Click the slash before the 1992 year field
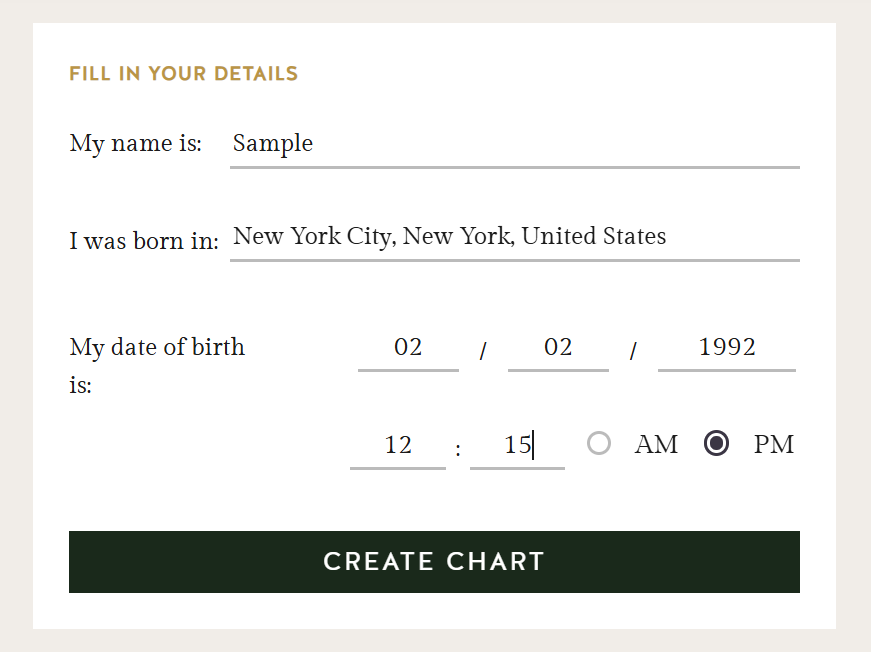The width and height of the screenshot is (871, 652). [x=633, y=350]
